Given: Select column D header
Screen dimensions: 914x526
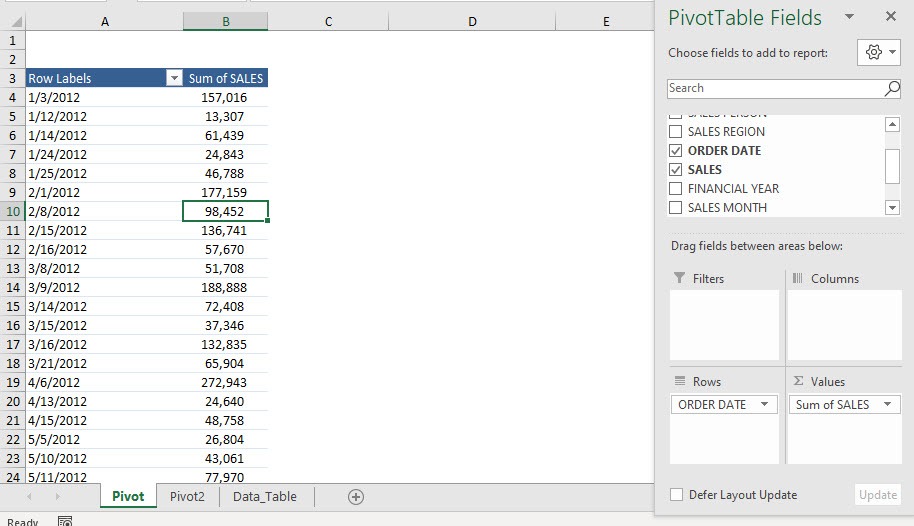Looking at the screenshot, I should point(472,22).
